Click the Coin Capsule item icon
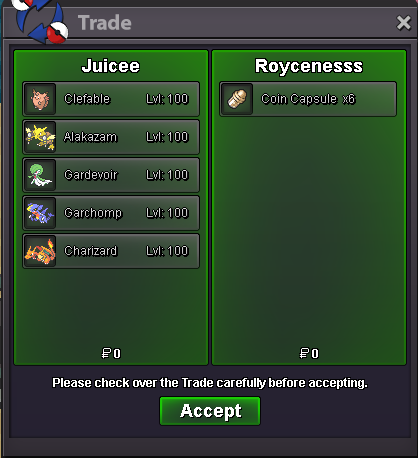This screenshot has height=458, width=418. (x=237, y=99)
